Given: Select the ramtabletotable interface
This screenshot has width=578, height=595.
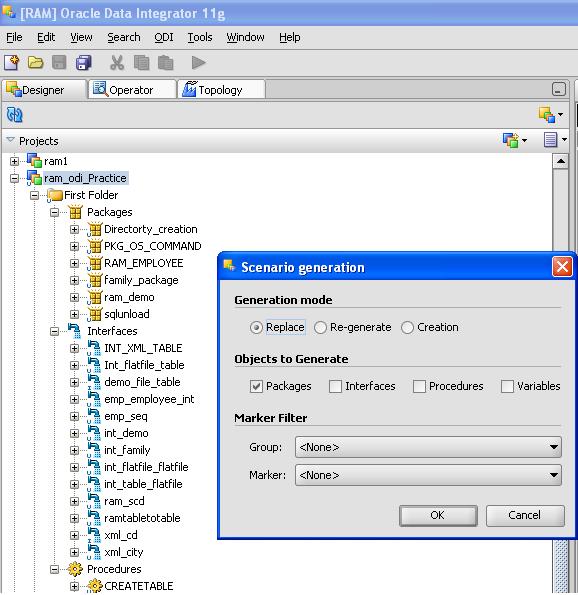Looking at the screenshot, I should pyautogui.click(x=142, y=518).
